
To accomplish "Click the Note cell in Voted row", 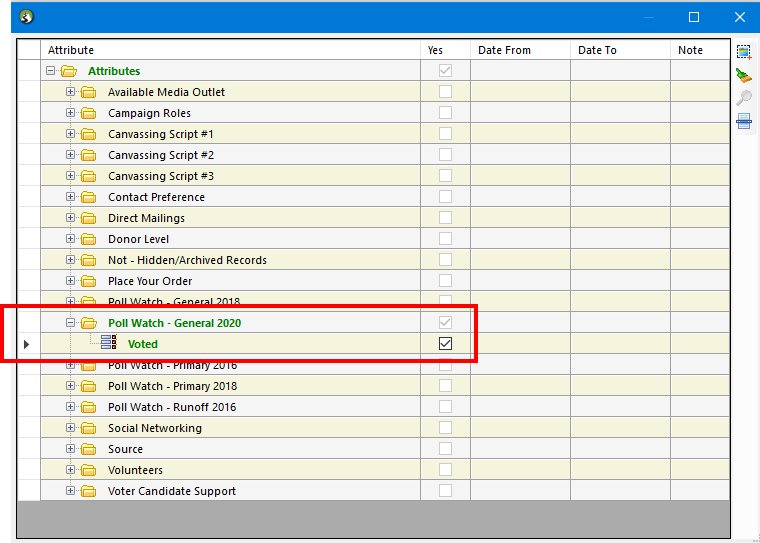I will [x=699, y=343].
